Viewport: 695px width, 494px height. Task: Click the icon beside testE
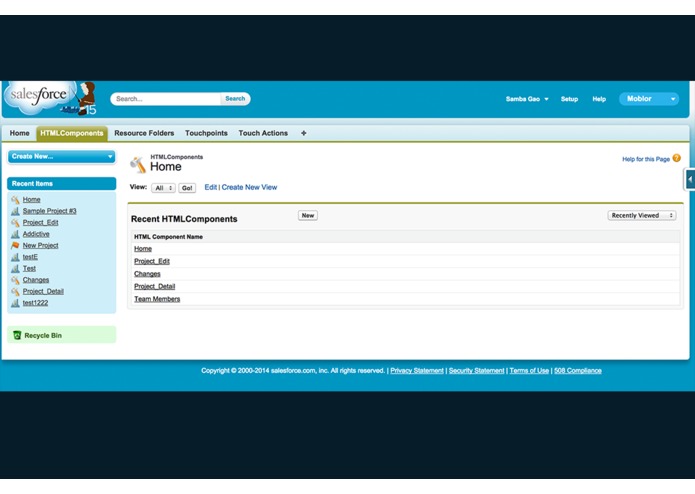click(x=16, y=257)
